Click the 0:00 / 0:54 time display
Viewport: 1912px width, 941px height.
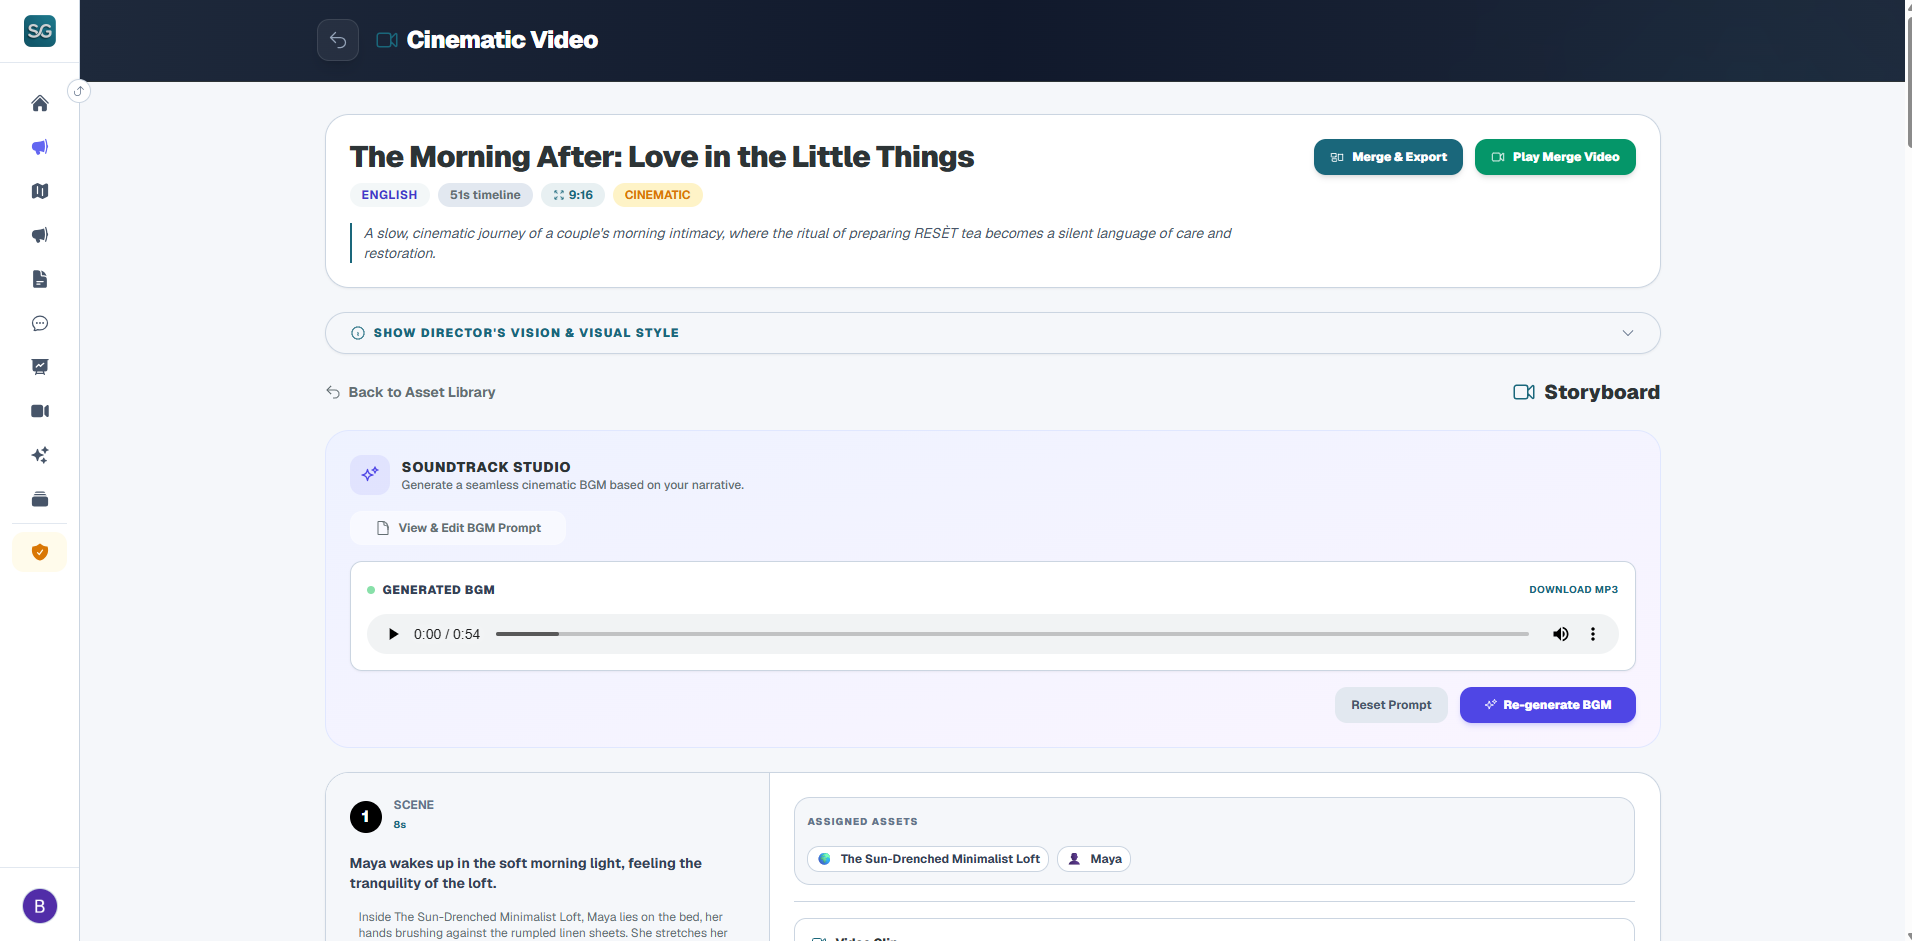click(447, 634)
